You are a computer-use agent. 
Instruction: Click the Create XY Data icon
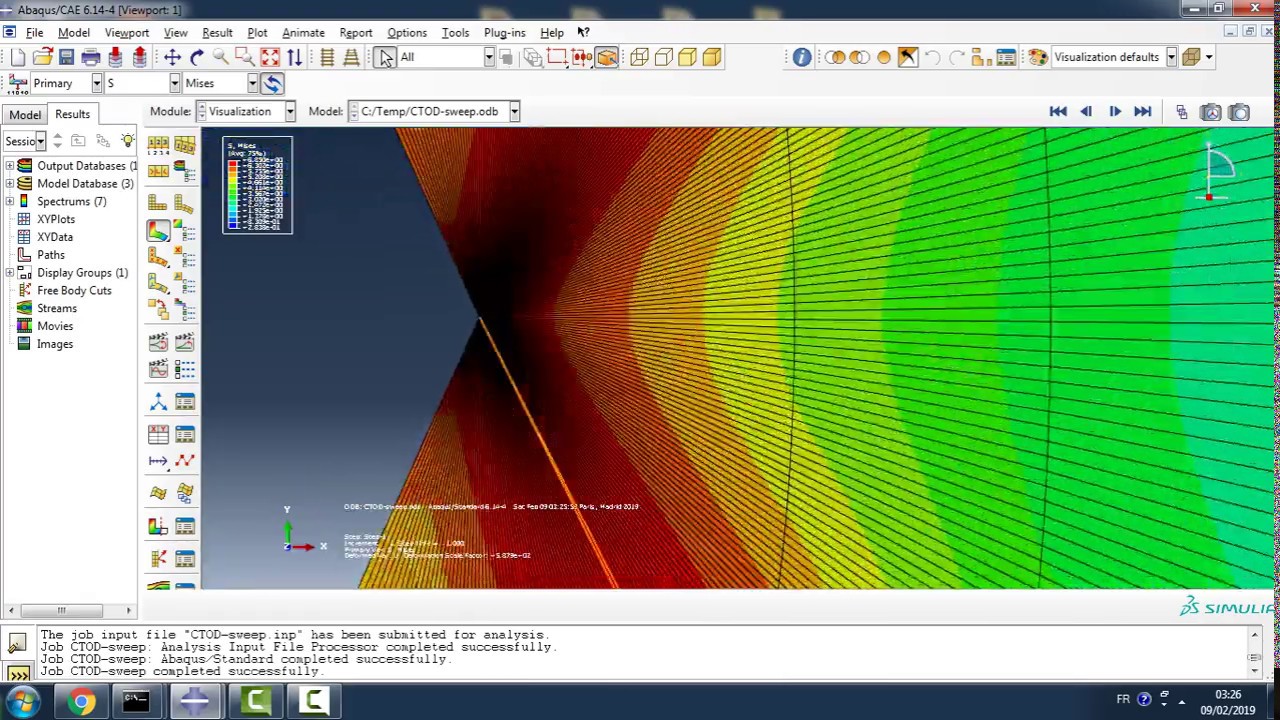158,434
